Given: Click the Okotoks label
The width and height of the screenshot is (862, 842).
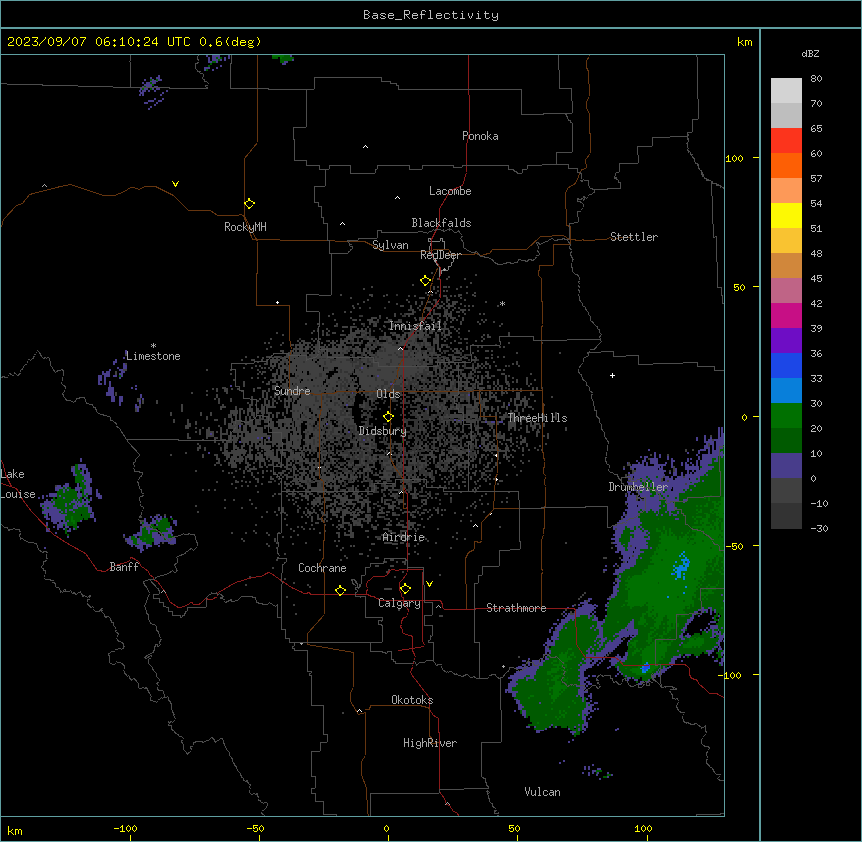Looking at the screenshot, I should coord(412,700).
